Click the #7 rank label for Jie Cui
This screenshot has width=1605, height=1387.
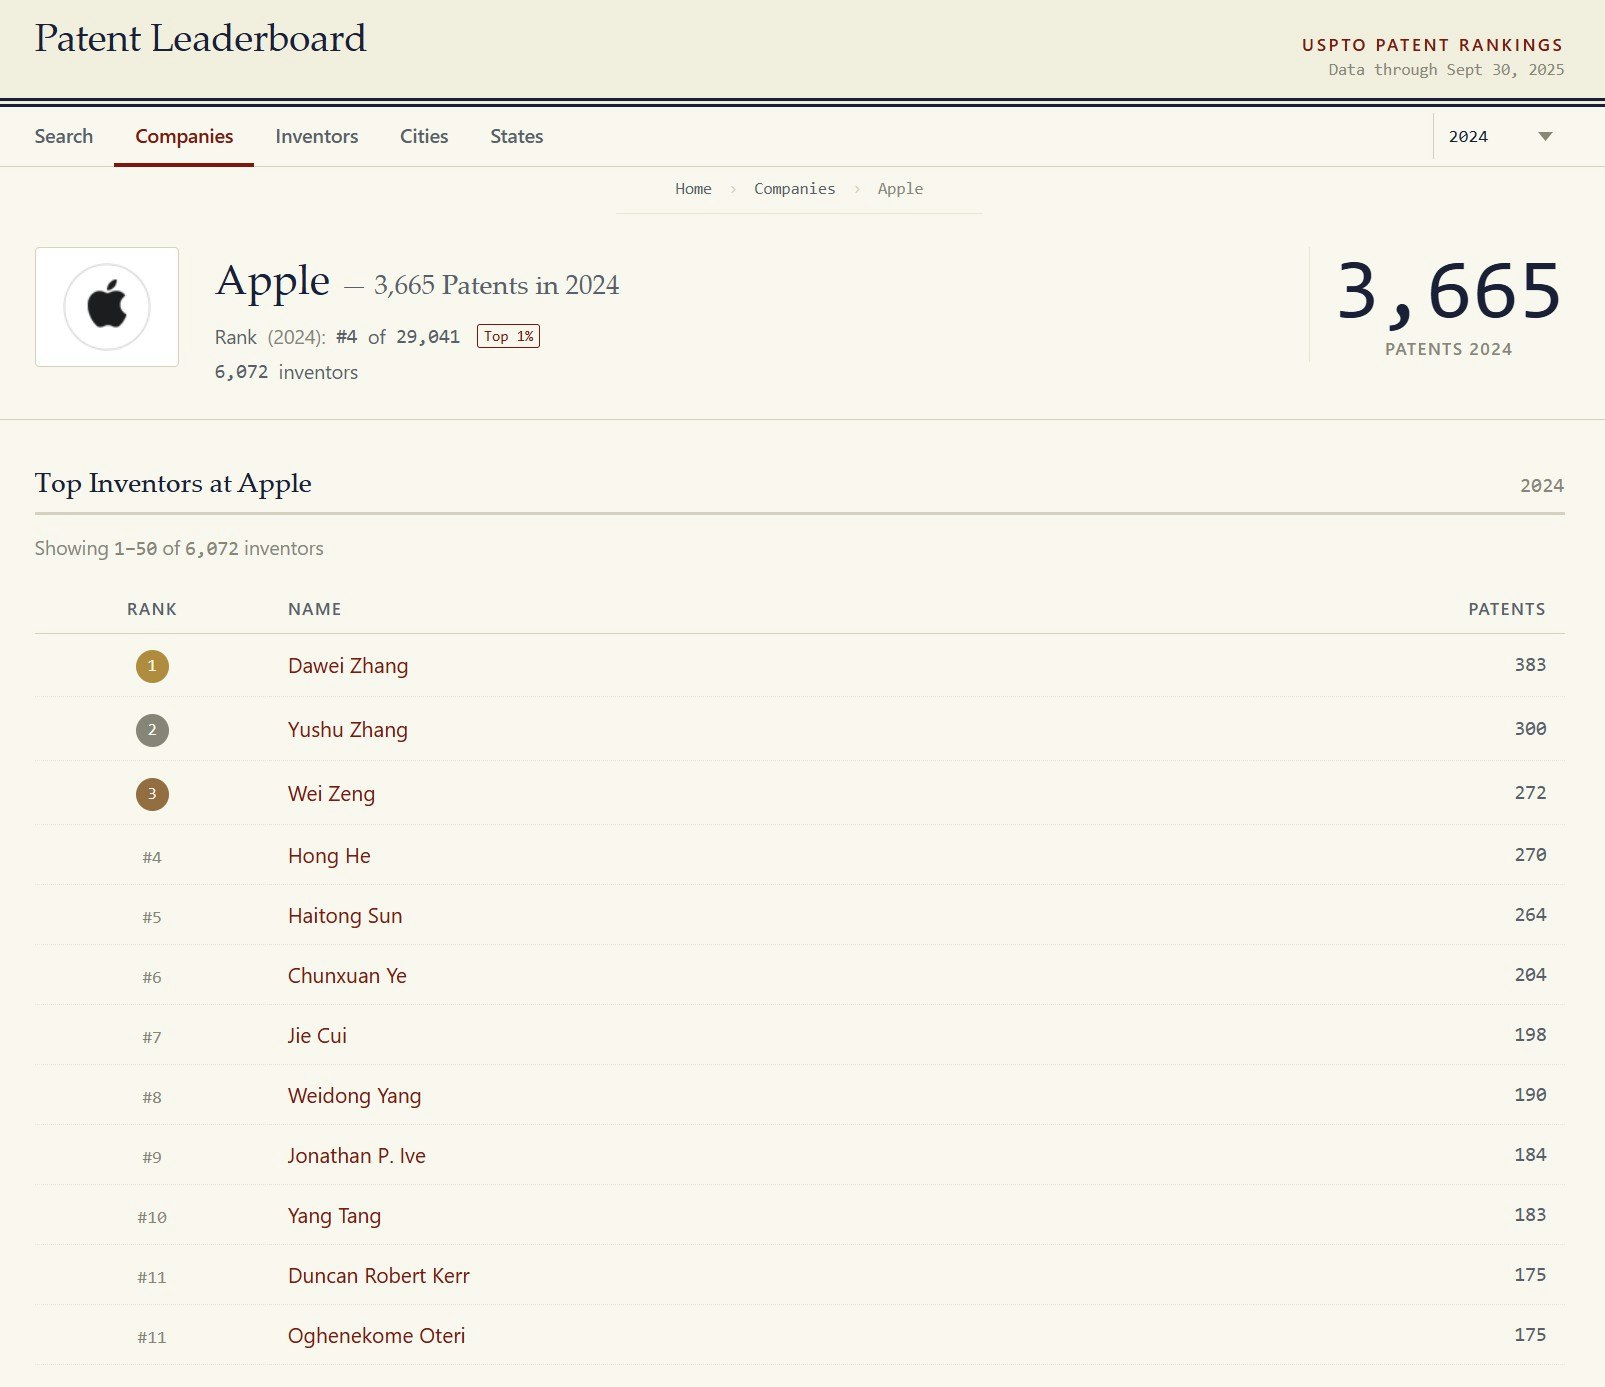pyautogui.click(x=152, y=1037)
